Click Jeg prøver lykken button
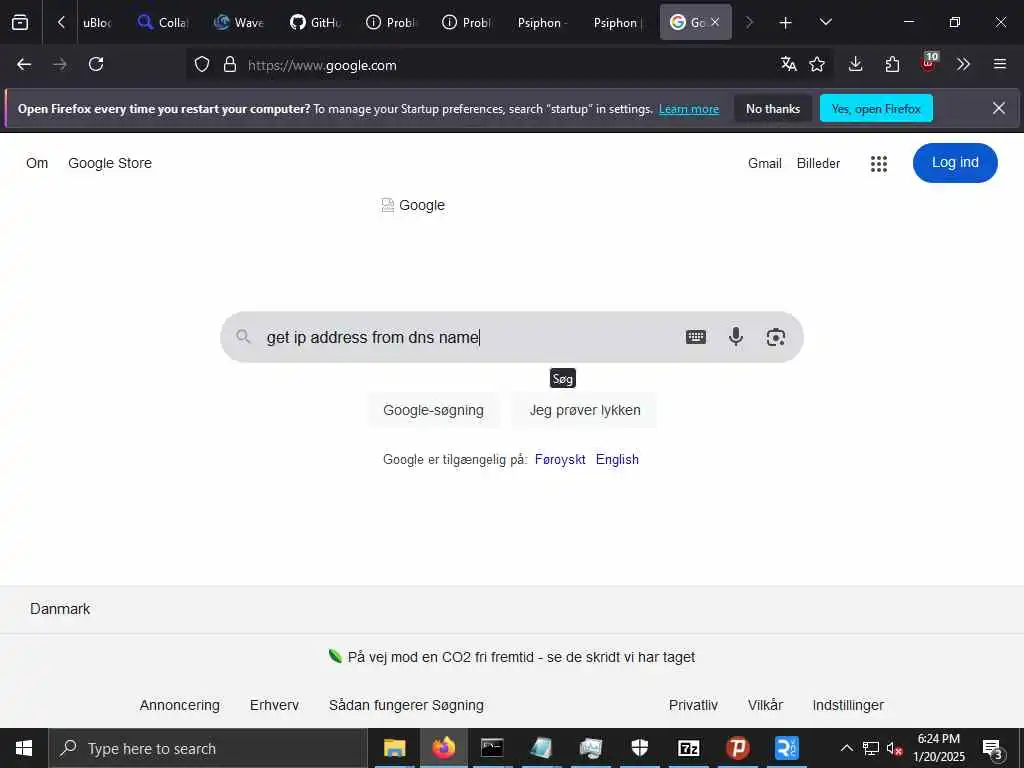The height and width of the screenshot is (768, 1024). click(x=584, y=410)
